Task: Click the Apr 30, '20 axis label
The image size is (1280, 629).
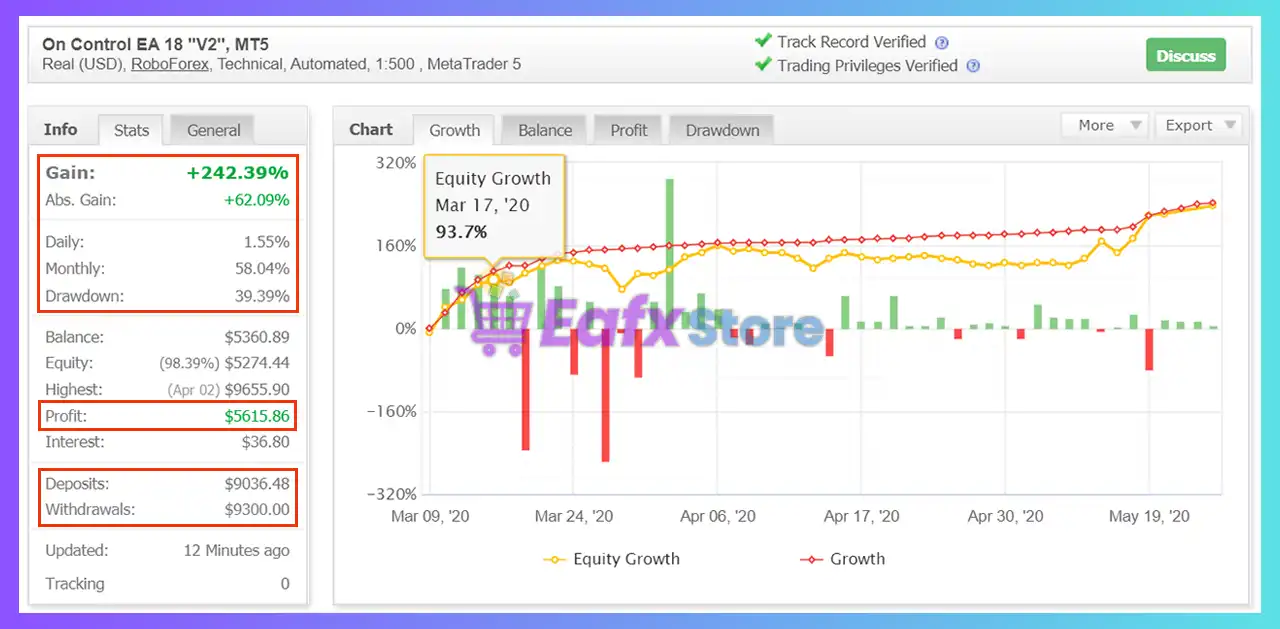Action: click(x=1006, y=516)
